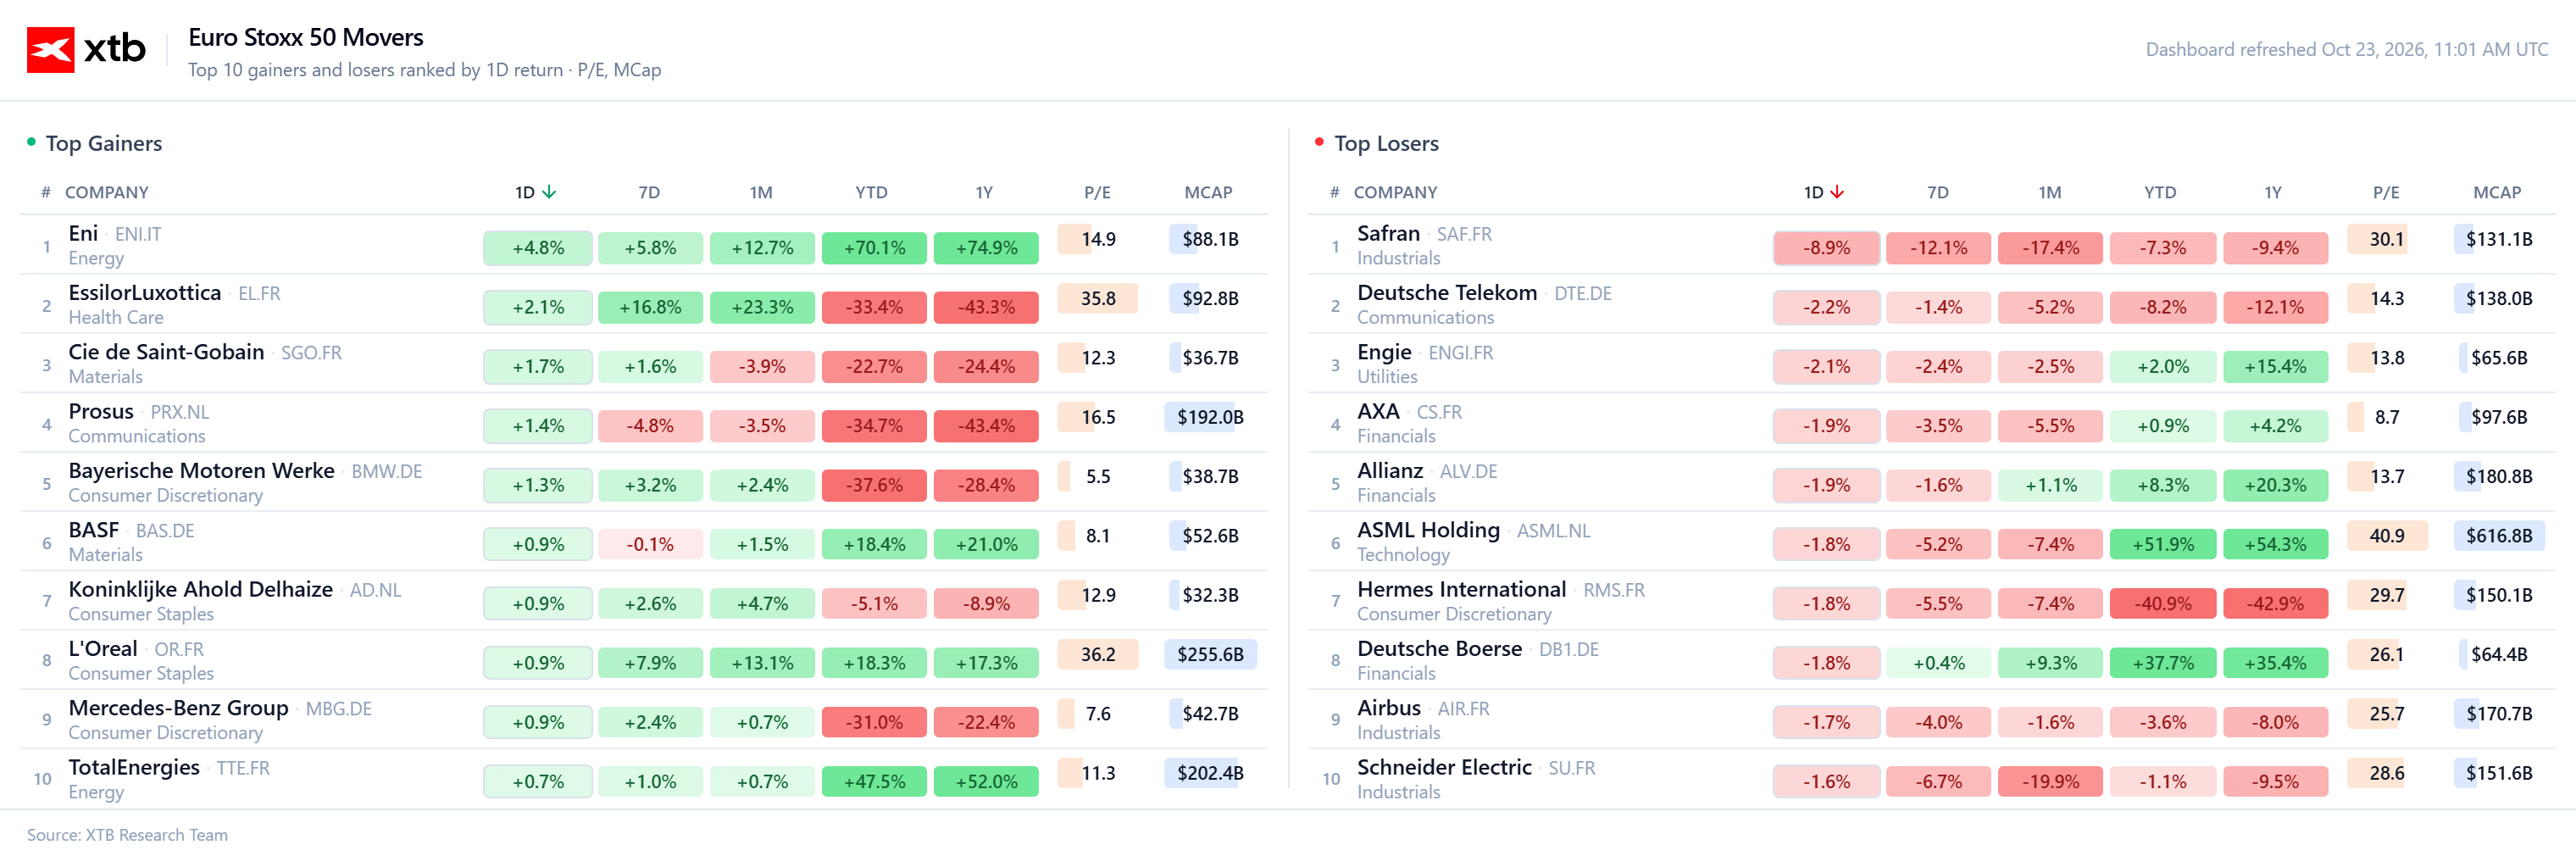Open Prosus in the gainers list

[x=101, y=411]
